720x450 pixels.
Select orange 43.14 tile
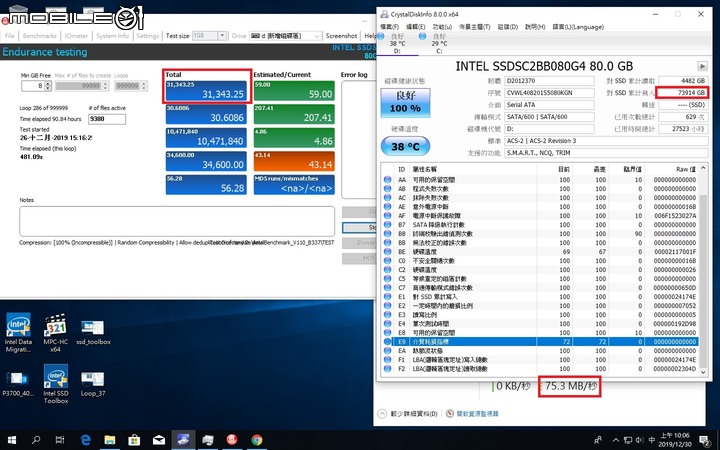click(x=294, y=161)
